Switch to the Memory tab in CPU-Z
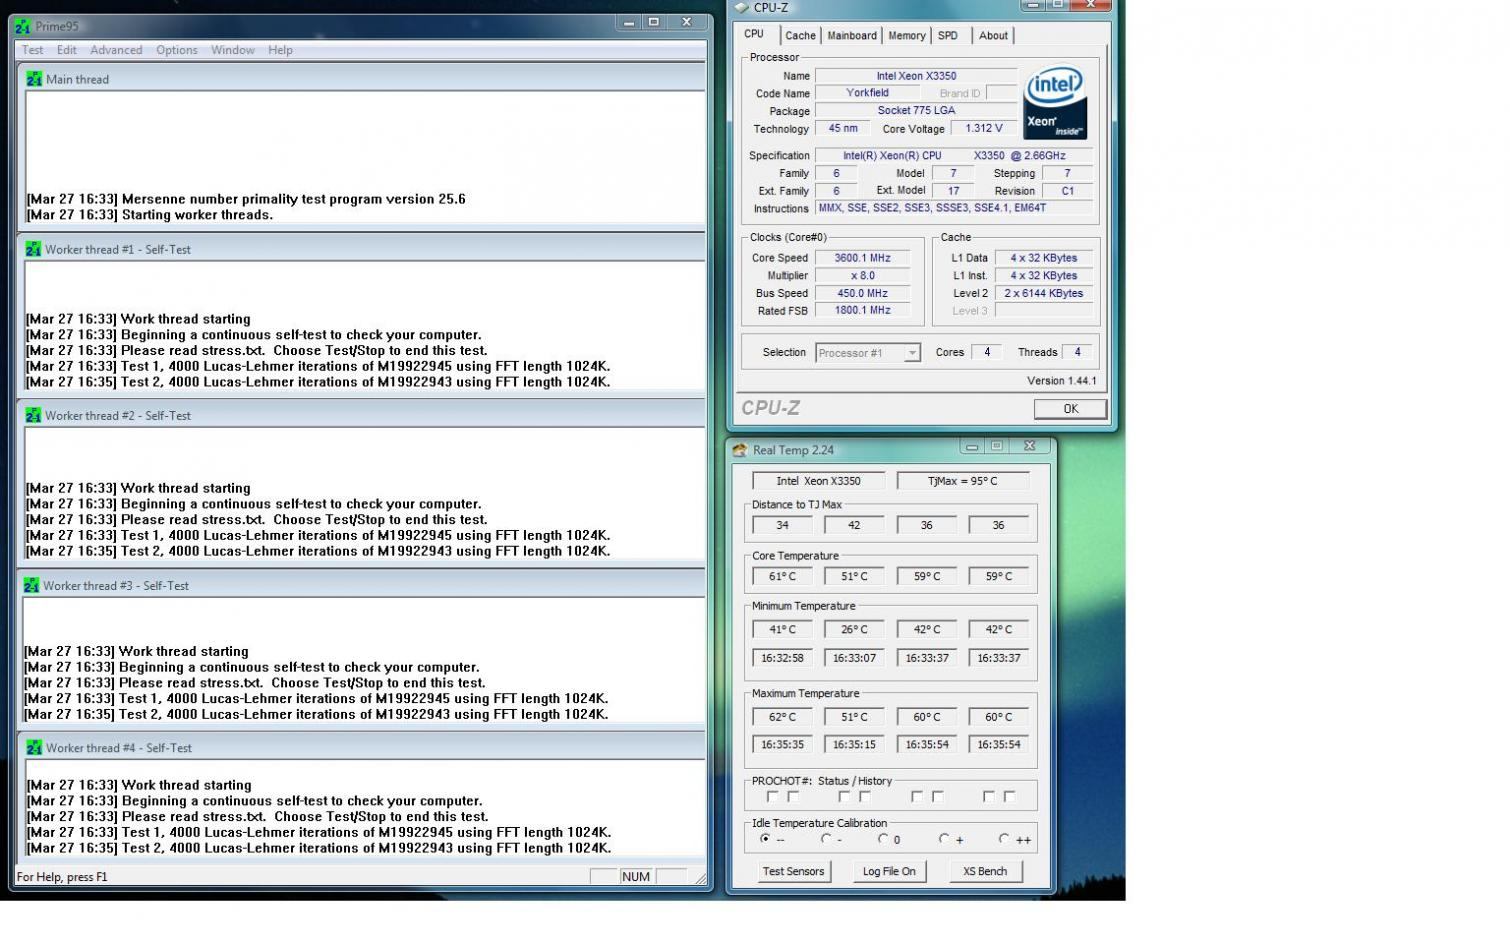This screenshot has height=944, width=1510. [907, 36]
